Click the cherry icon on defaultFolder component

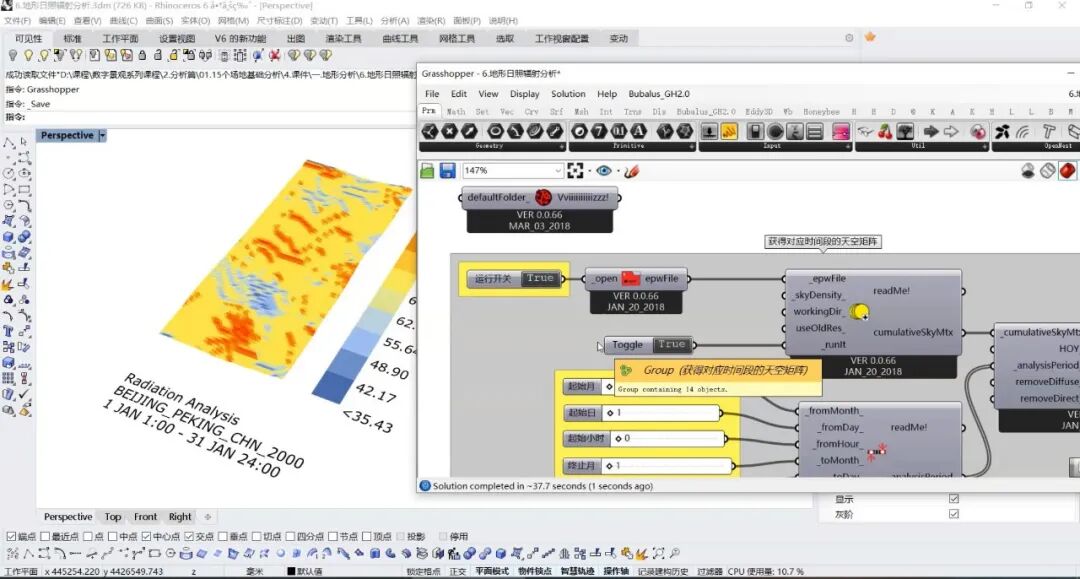point(543,198)
